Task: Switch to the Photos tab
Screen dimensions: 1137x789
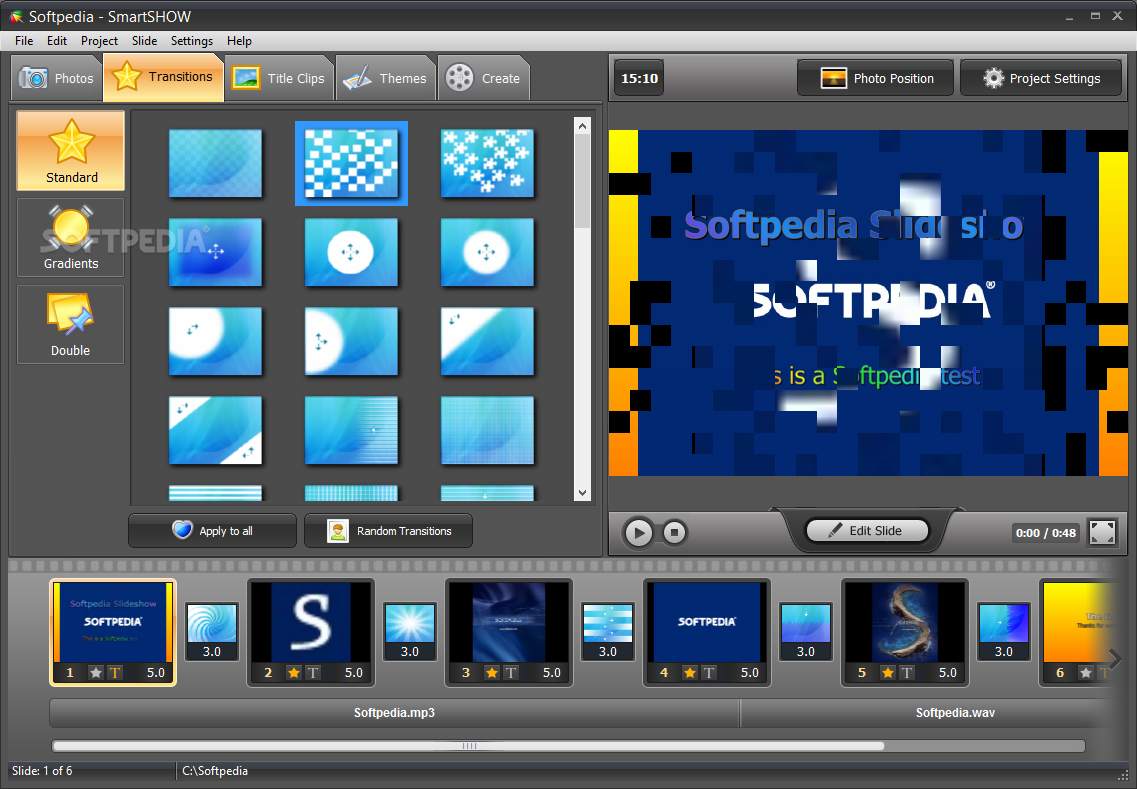Action: pyautogui.click(x=56, y=78)
